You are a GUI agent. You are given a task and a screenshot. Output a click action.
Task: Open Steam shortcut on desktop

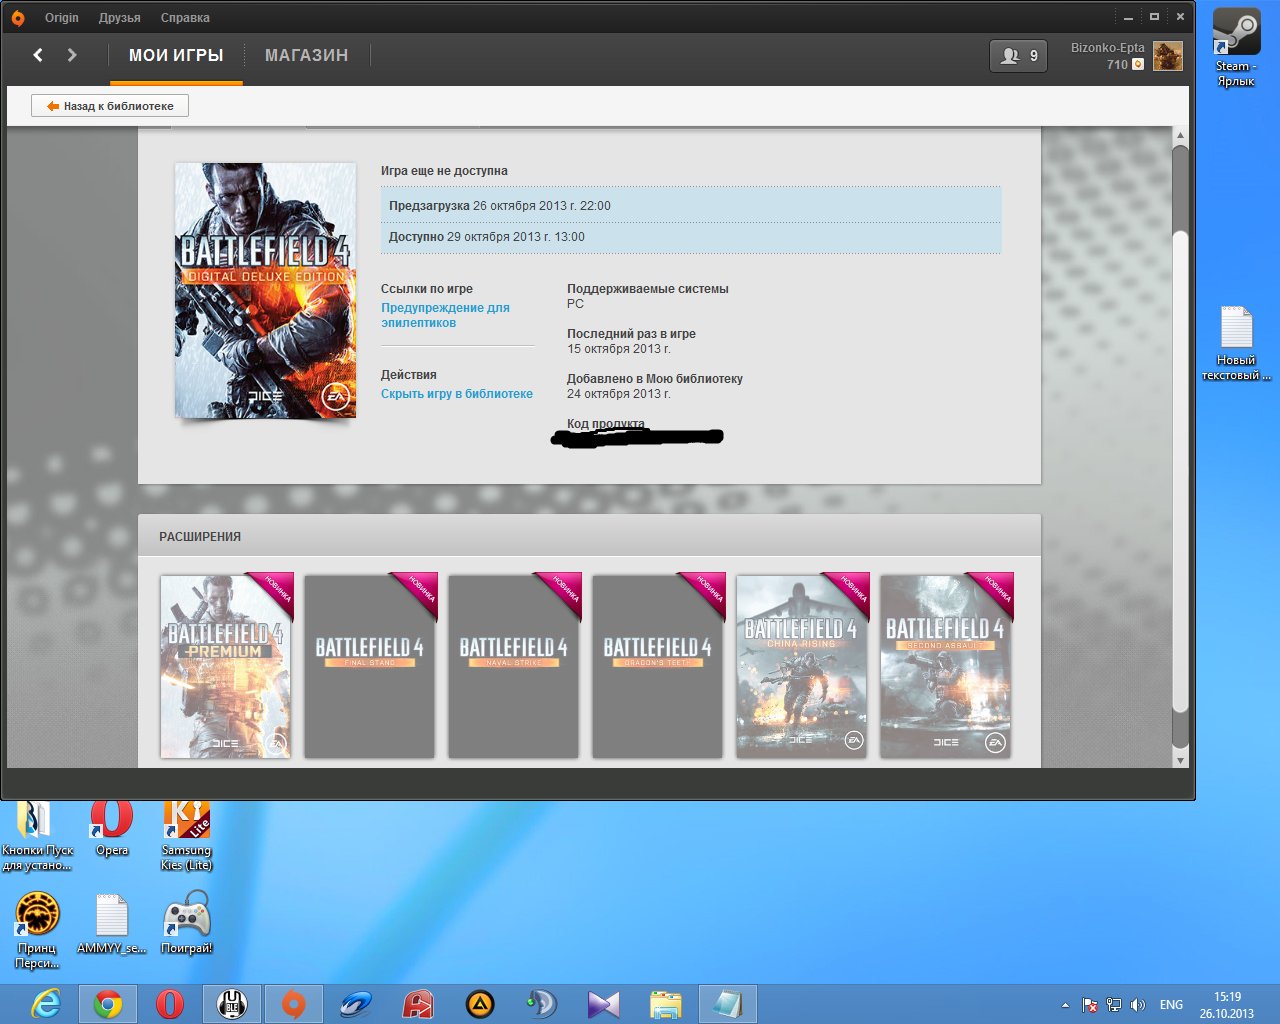[1236, 47]
